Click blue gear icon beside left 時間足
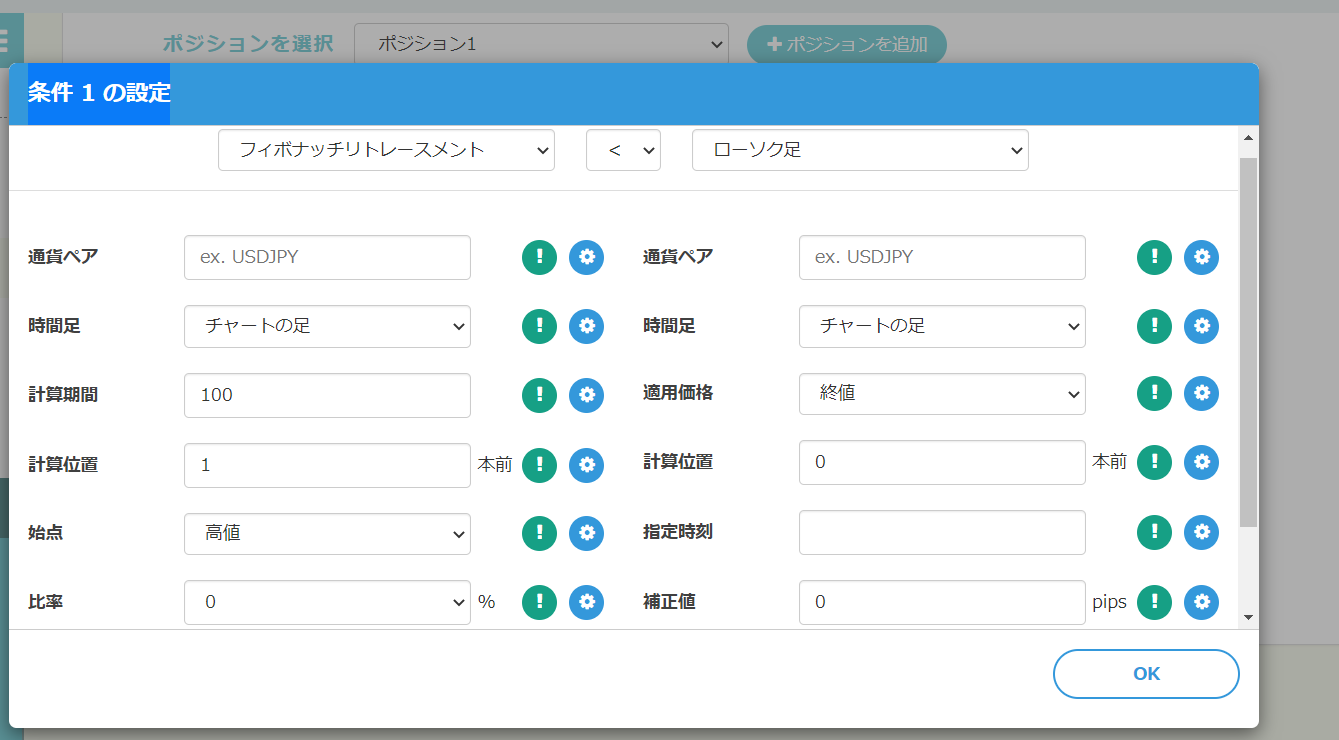Screen dimensions: 1339x740 coord(586,326)
